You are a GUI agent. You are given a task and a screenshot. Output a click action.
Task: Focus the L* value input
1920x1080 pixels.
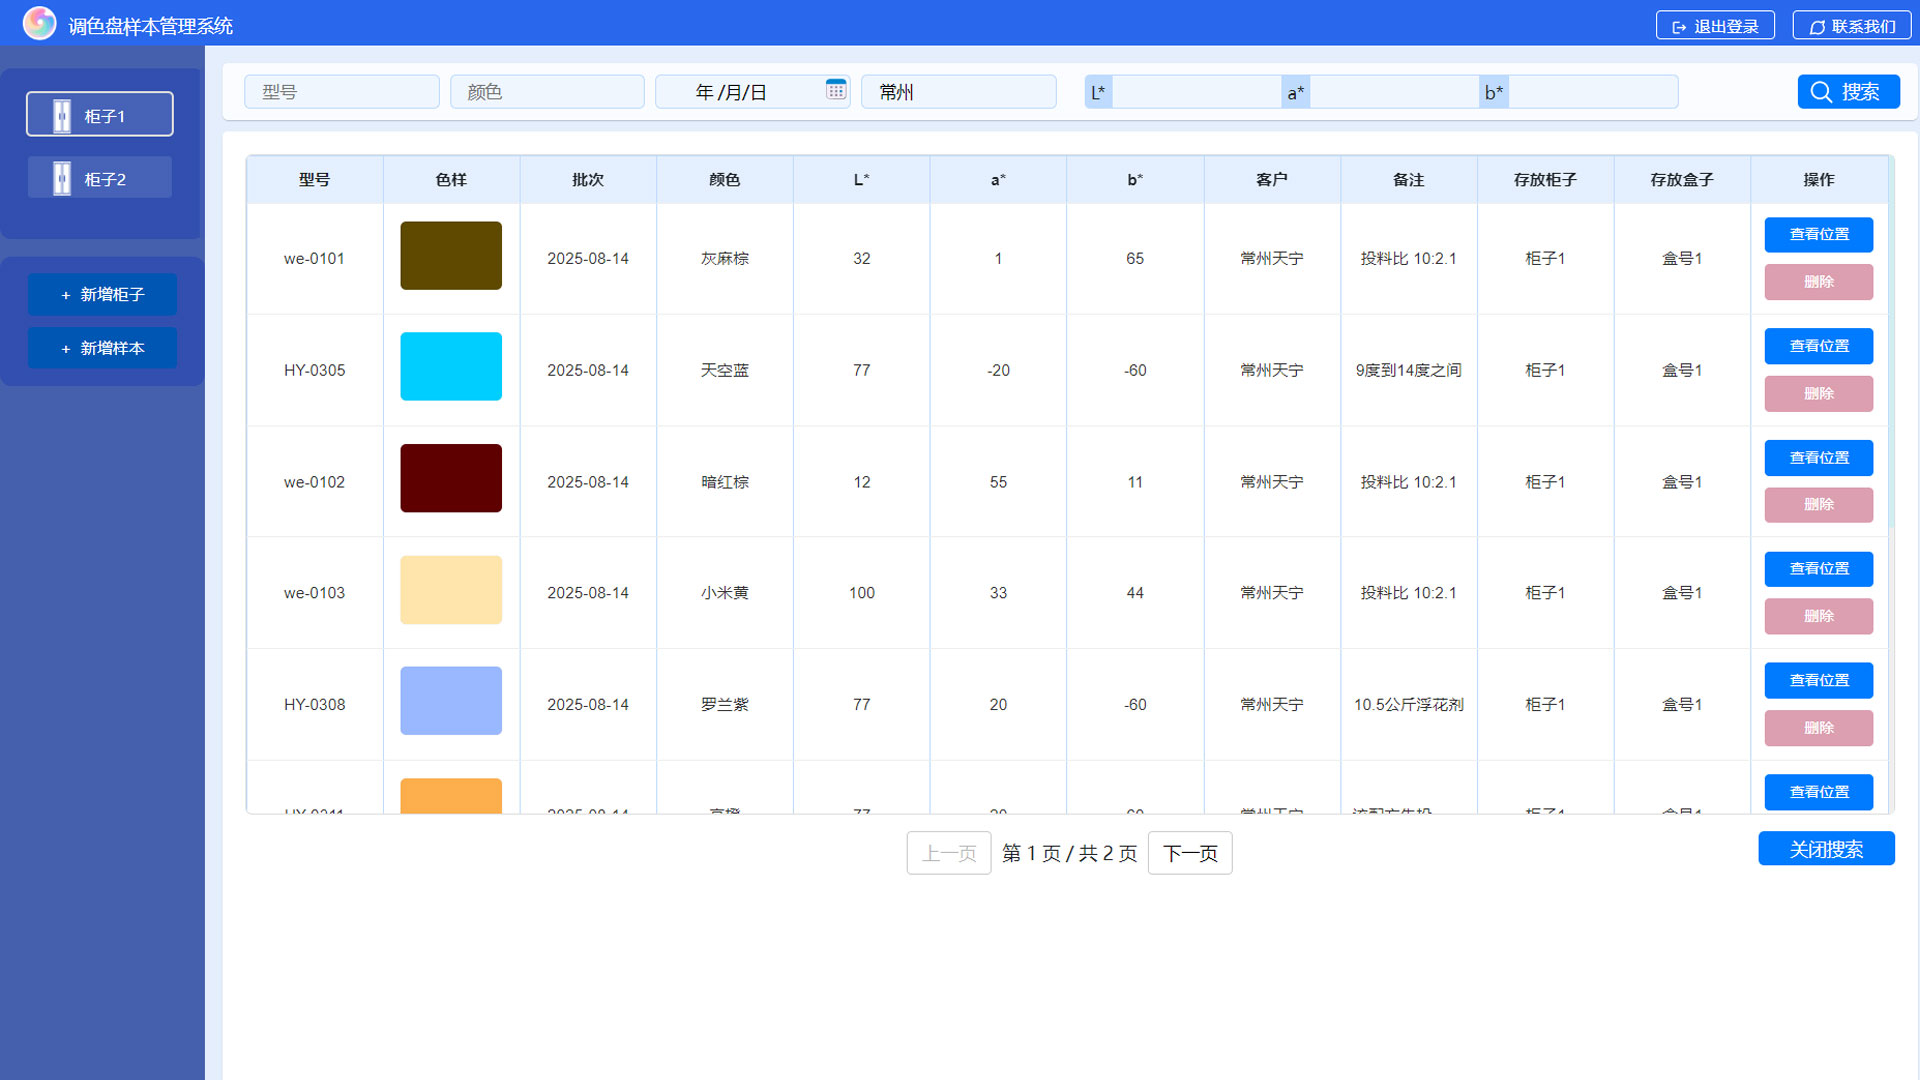point(1195,92)
